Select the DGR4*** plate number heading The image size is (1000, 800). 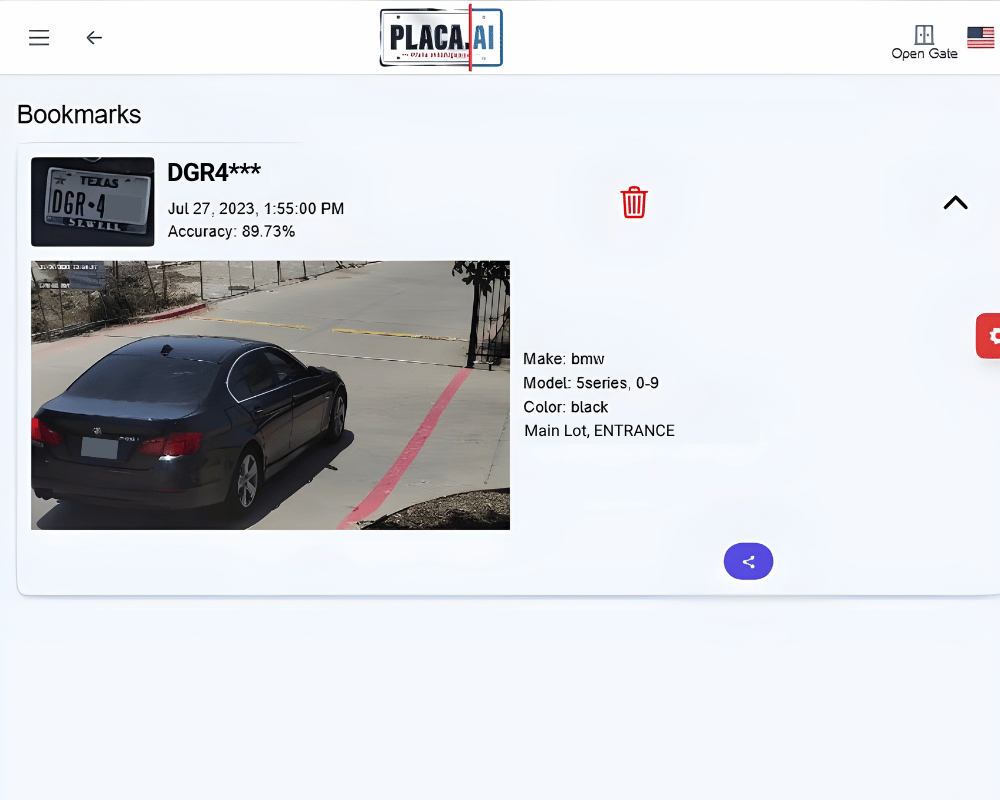coord(214,172)
